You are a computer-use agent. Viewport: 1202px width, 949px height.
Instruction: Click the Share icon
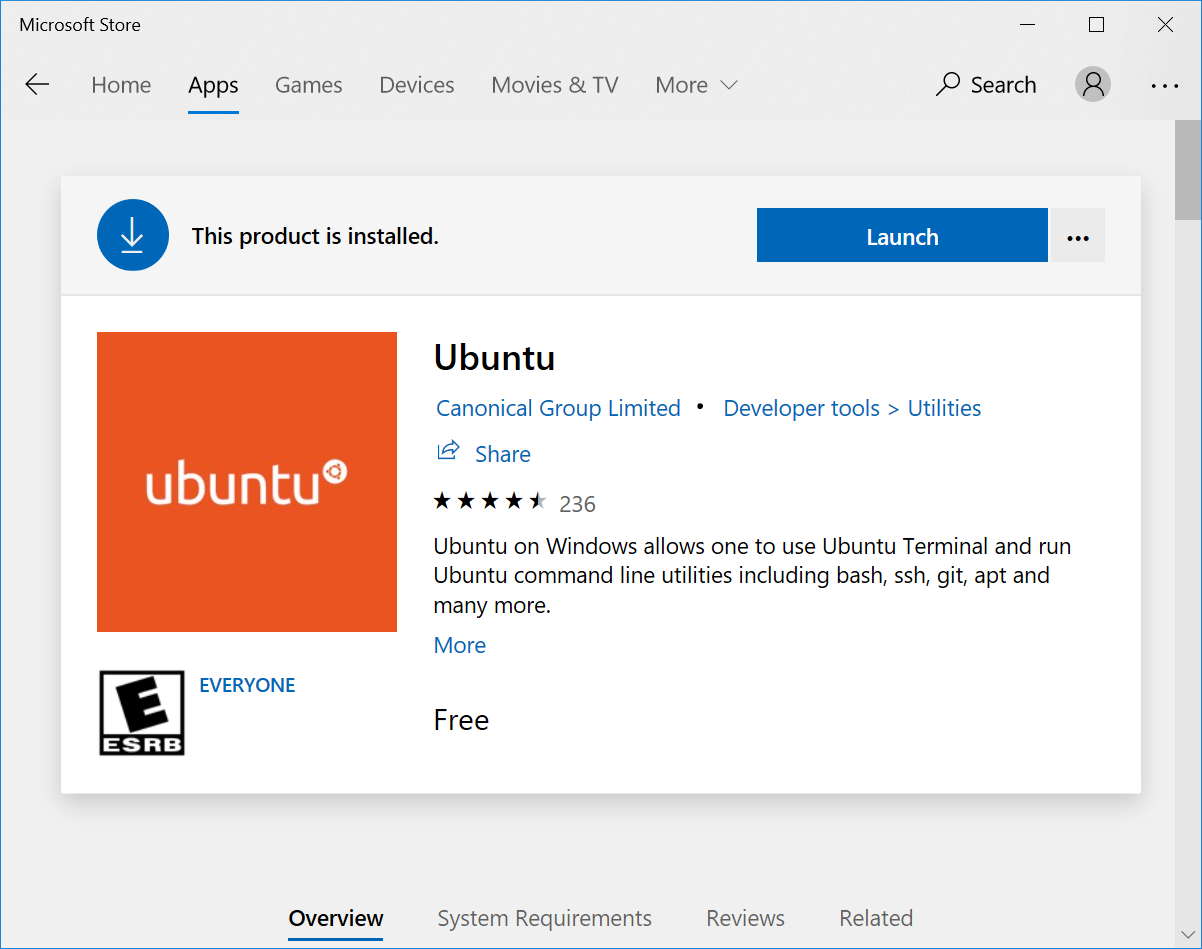448,451
